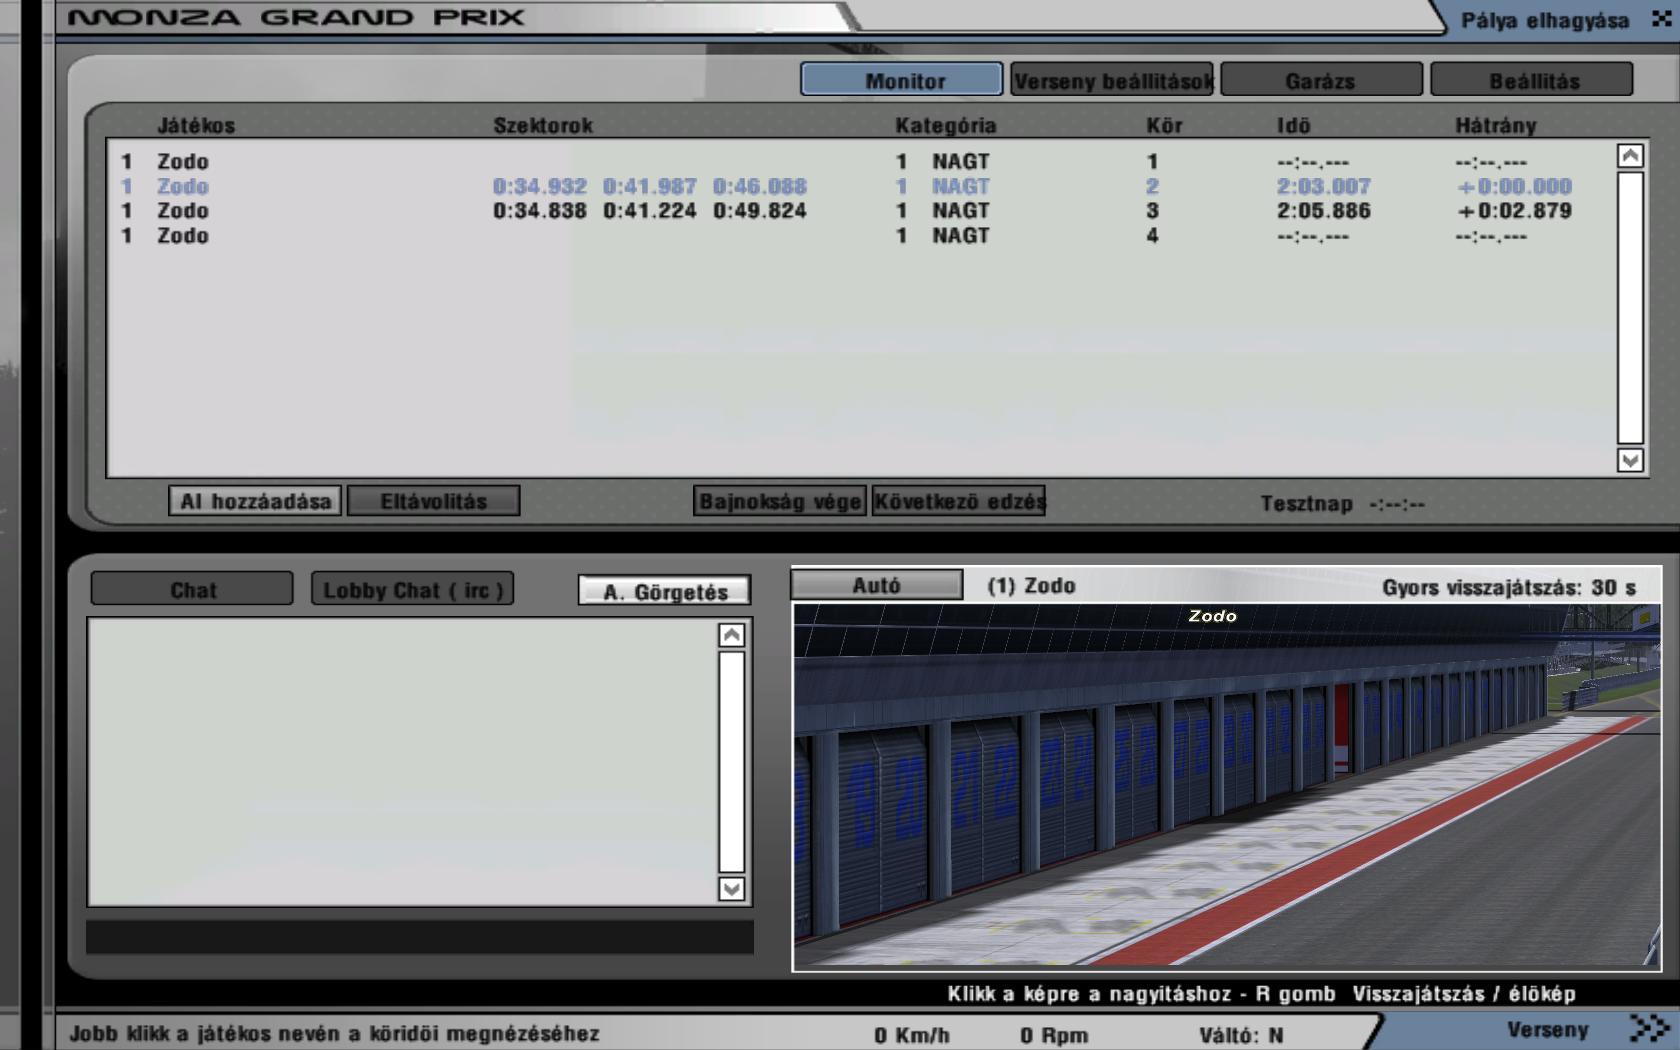1680x1050 pixels.
Task: Click gap value +0:02.879
Action: (x=1514, y=210)
